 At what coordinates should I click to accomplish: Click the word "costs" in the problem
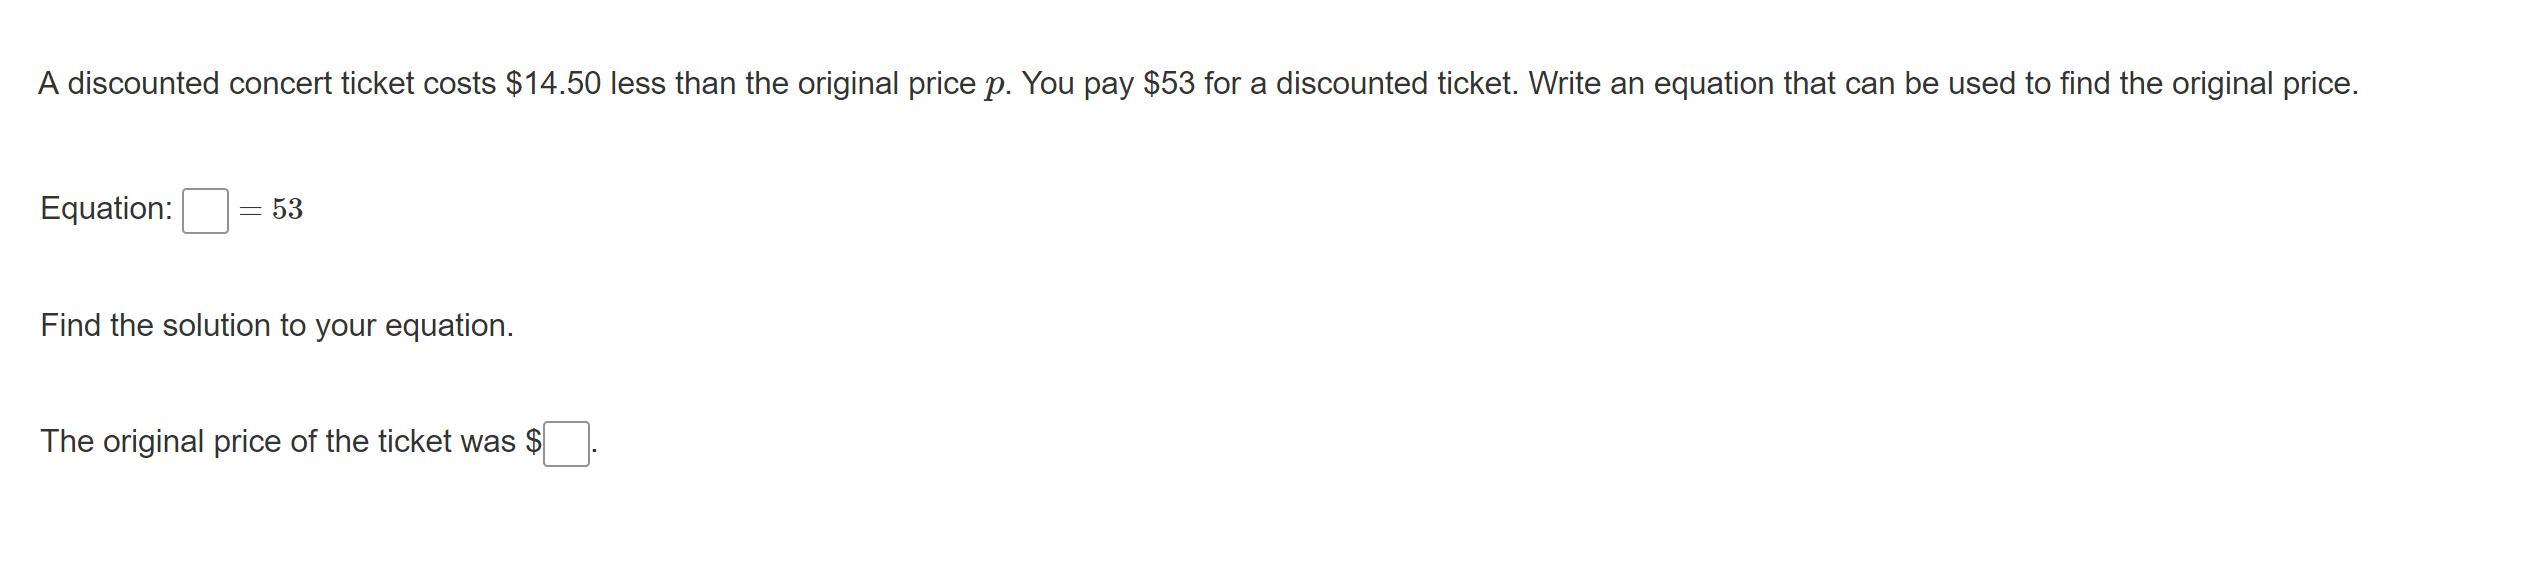tap(459, 84)
